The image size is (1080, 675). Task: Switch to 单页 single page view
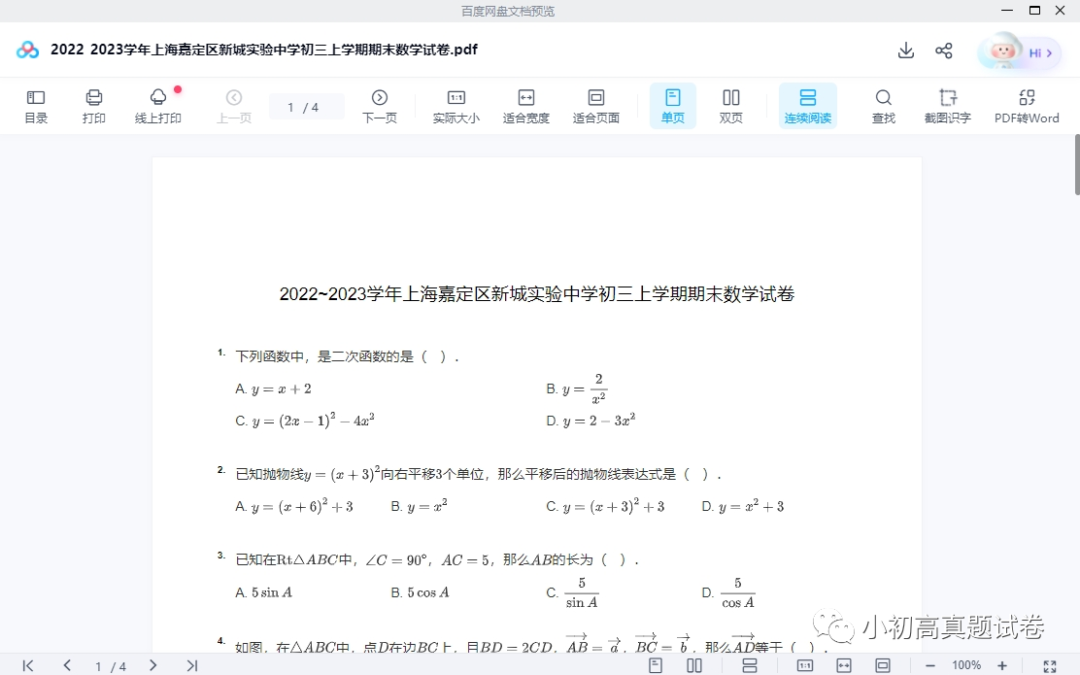(x=673, y=106)
